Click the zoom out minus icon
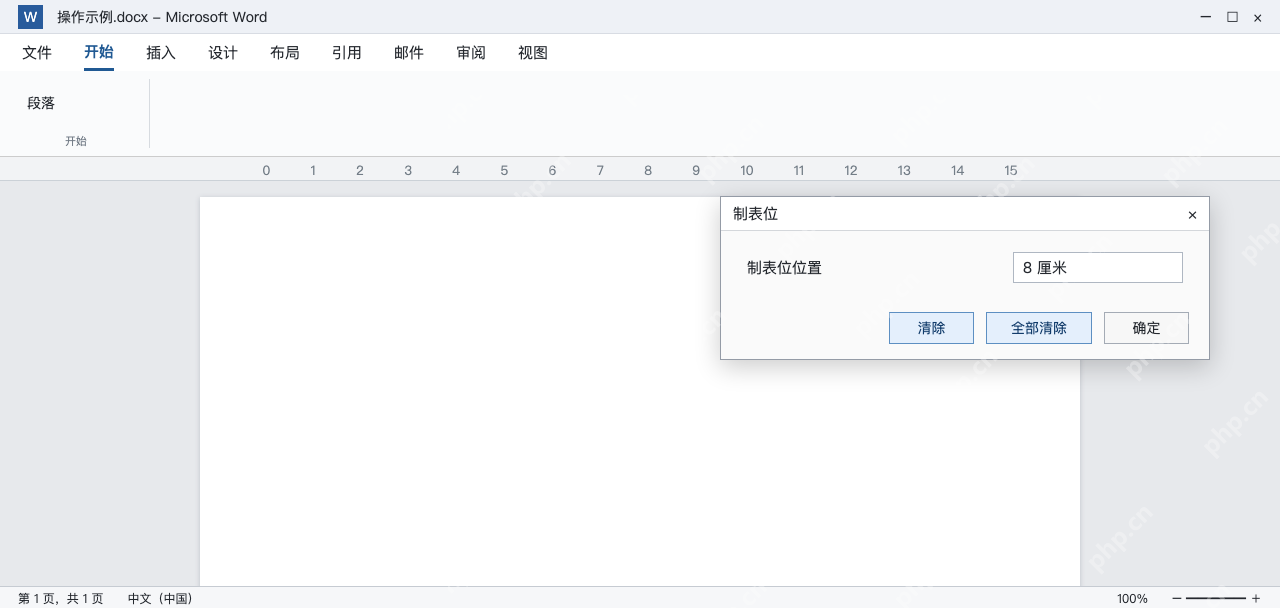Viewport: 1280px width, 608px height. point(1177,598)
